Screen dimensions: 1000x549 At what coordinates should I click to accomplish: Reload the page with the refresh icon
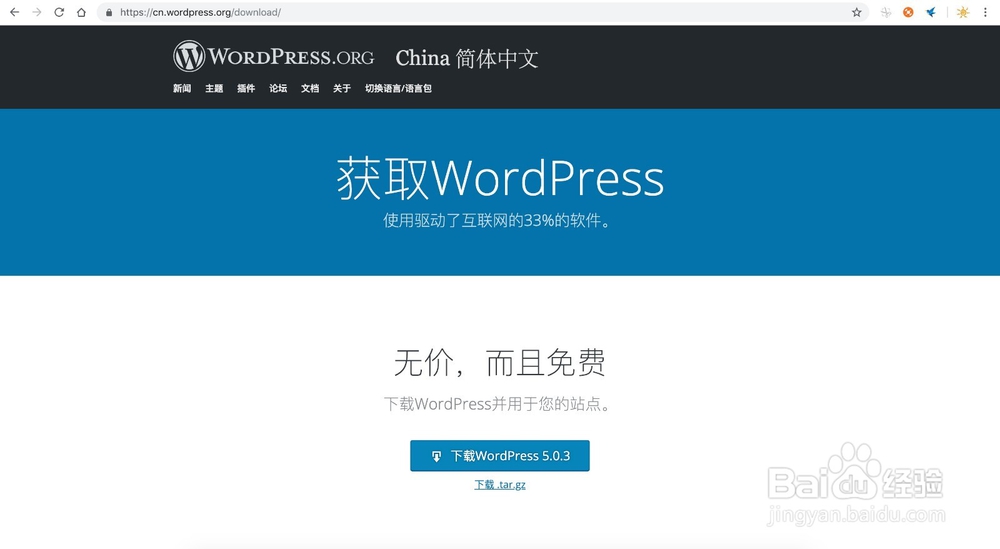(59, 12)
